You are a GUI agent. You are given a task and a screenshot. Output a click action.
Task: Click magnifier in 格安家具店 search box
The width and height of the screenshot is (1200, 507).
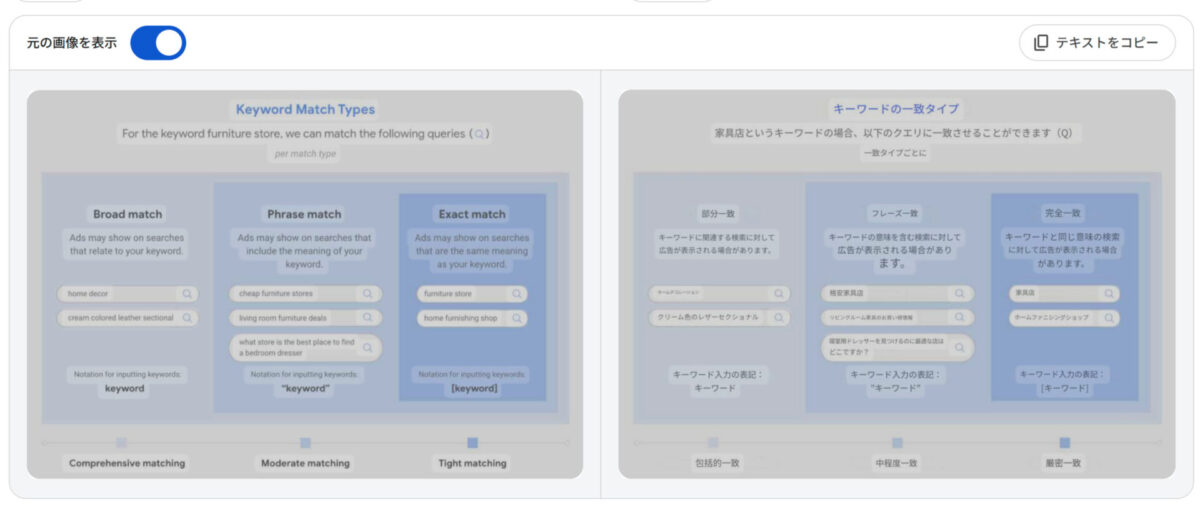[960, 294]
